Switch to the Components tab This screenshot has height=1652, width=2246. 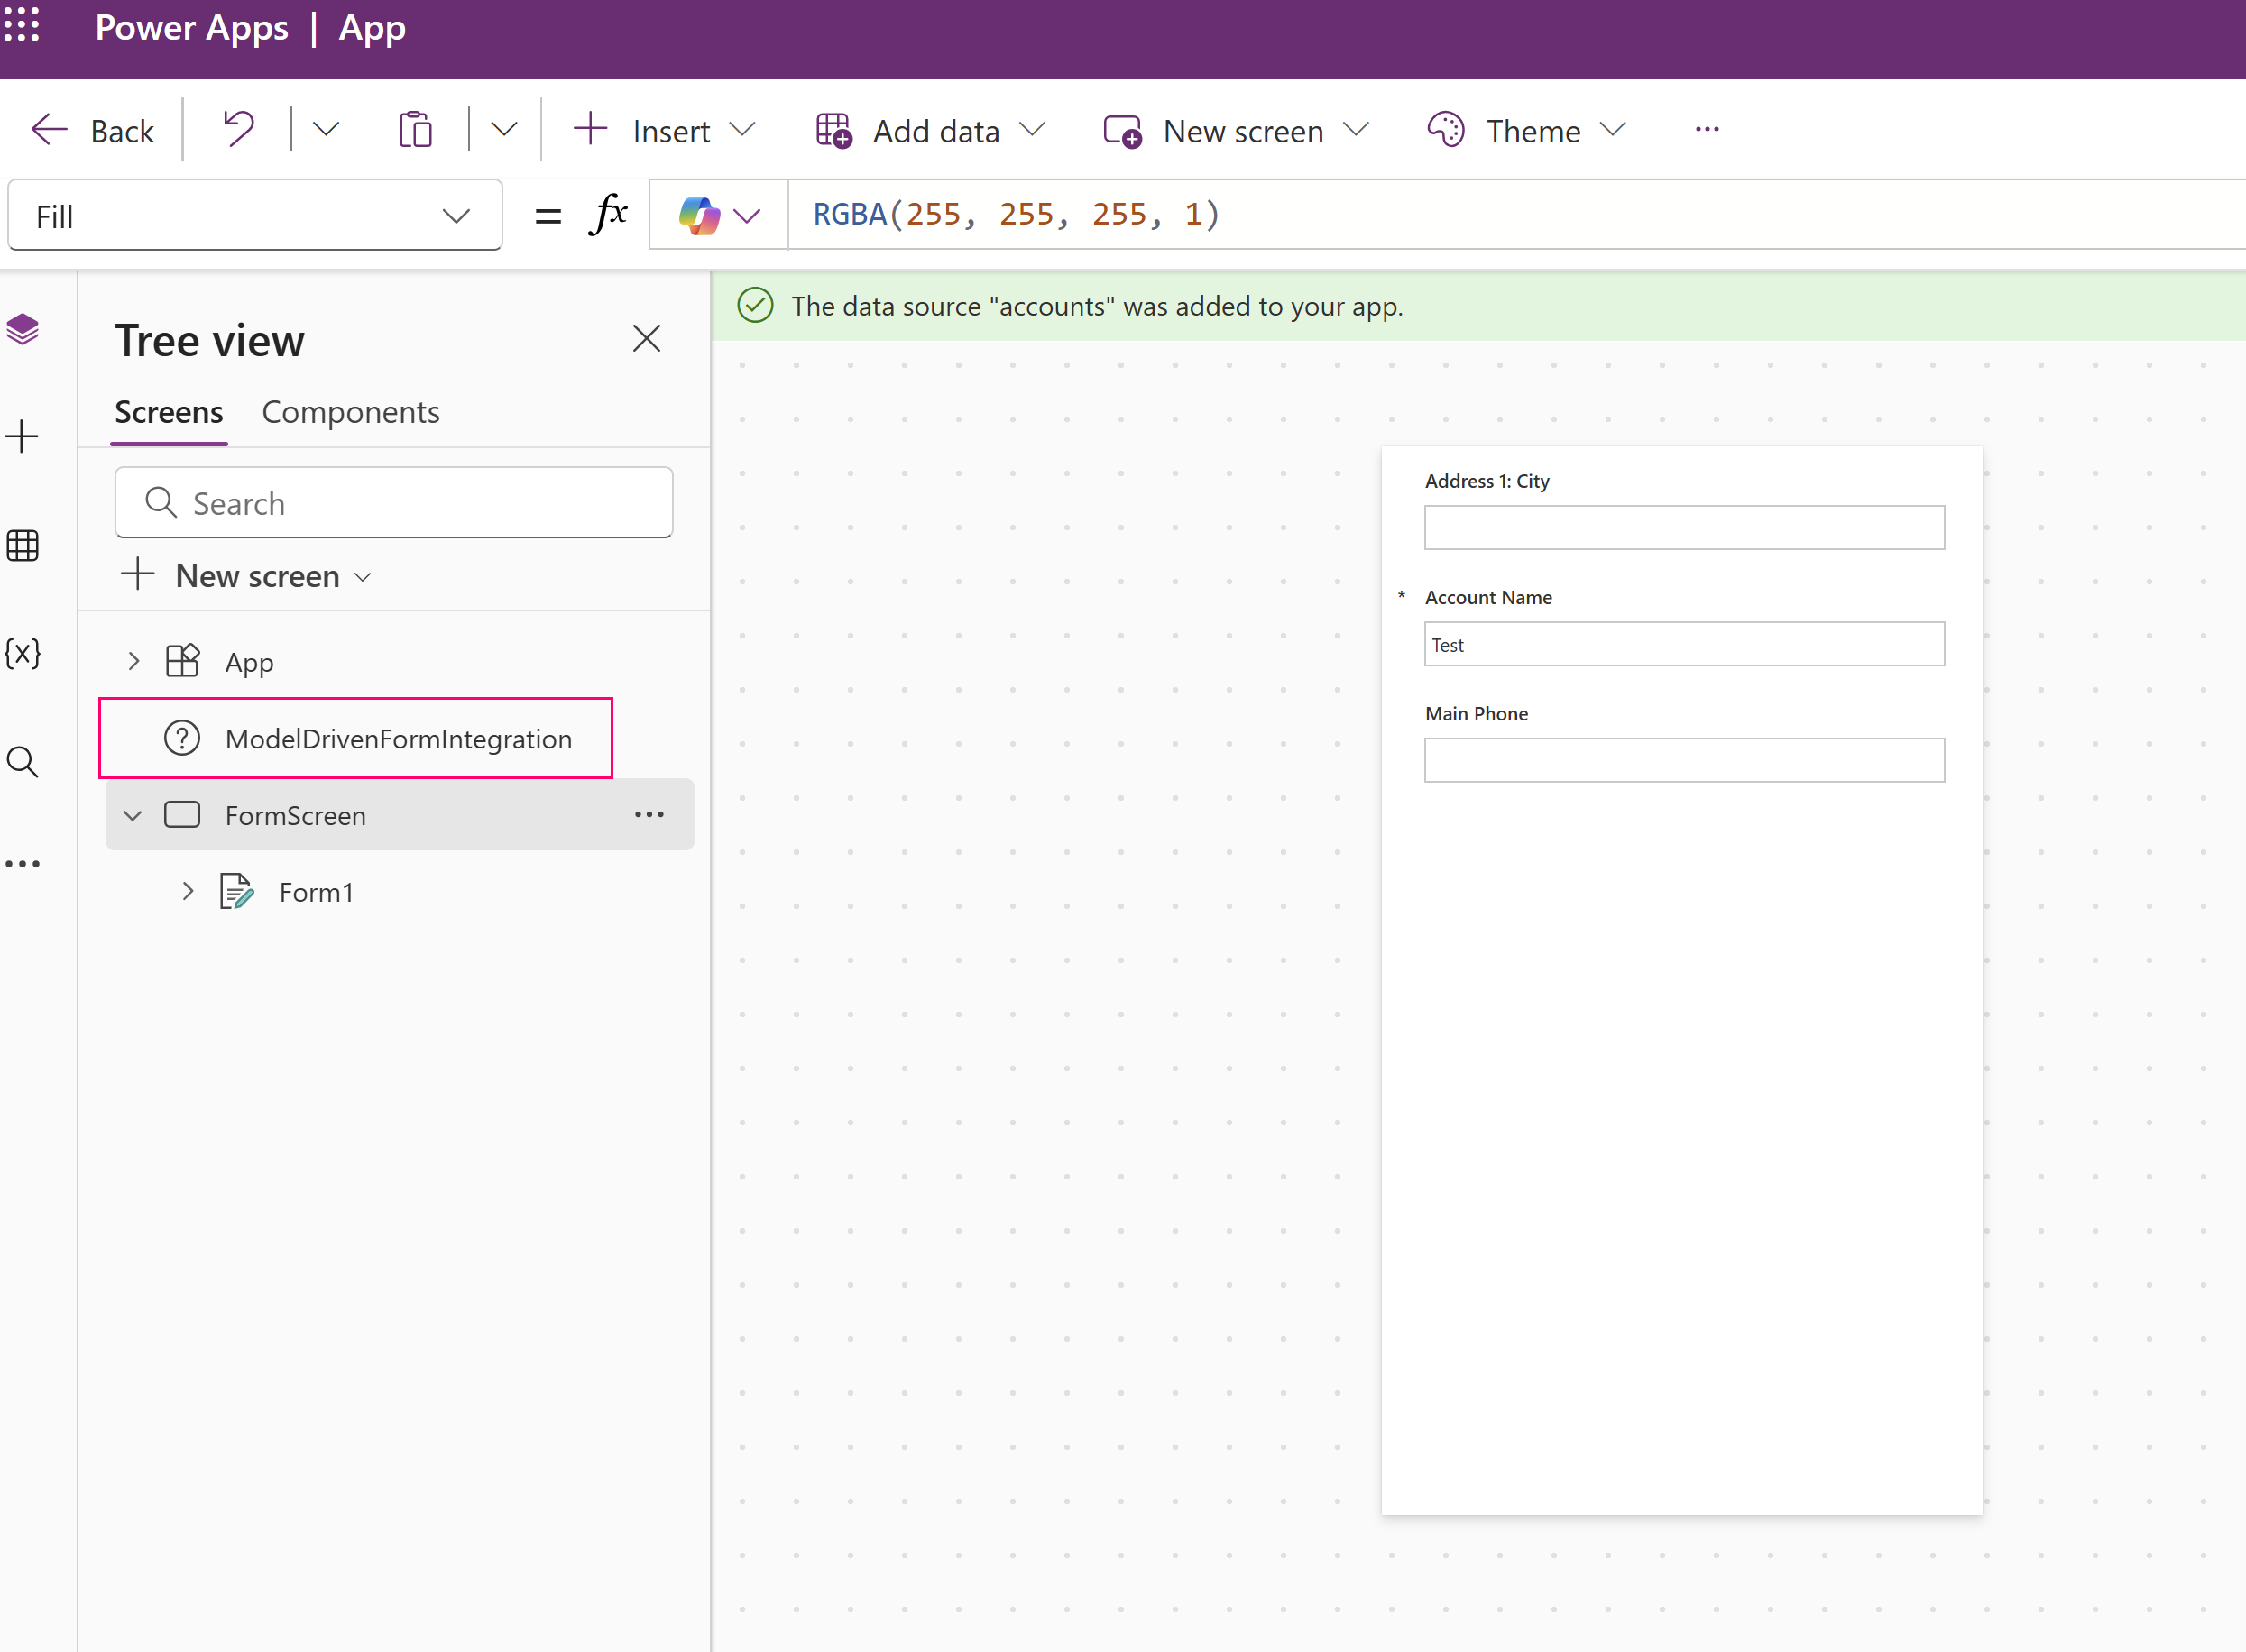351,411
